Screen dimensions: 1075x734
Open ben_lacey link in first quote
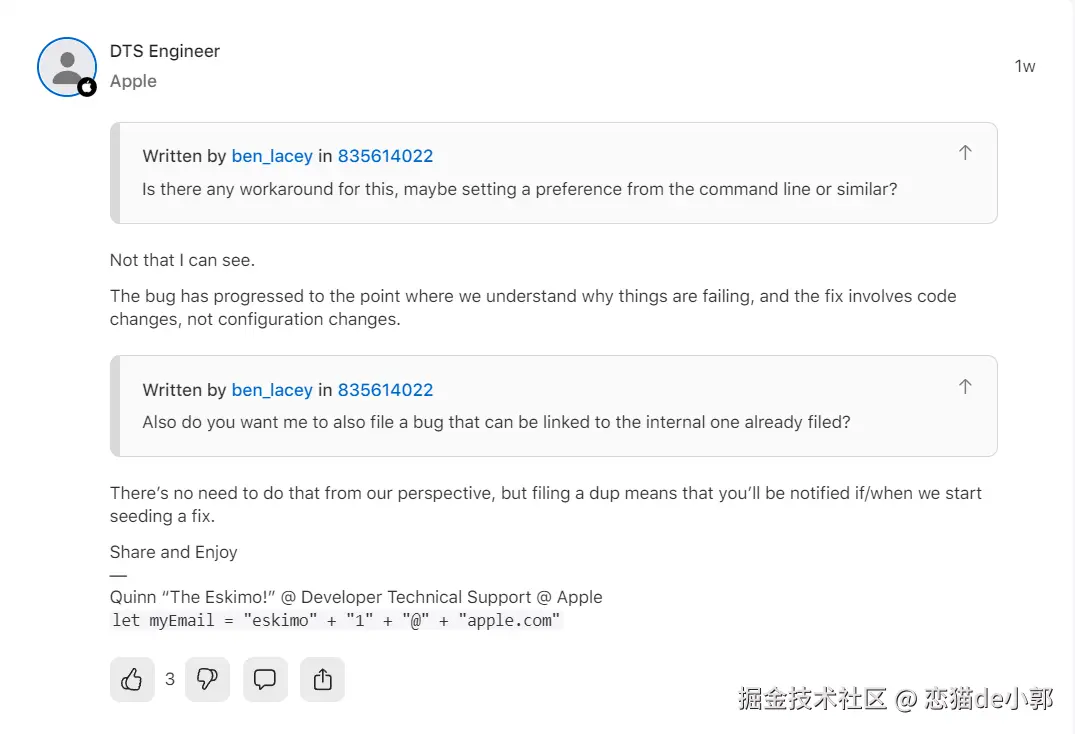click(x=272, y=156)
